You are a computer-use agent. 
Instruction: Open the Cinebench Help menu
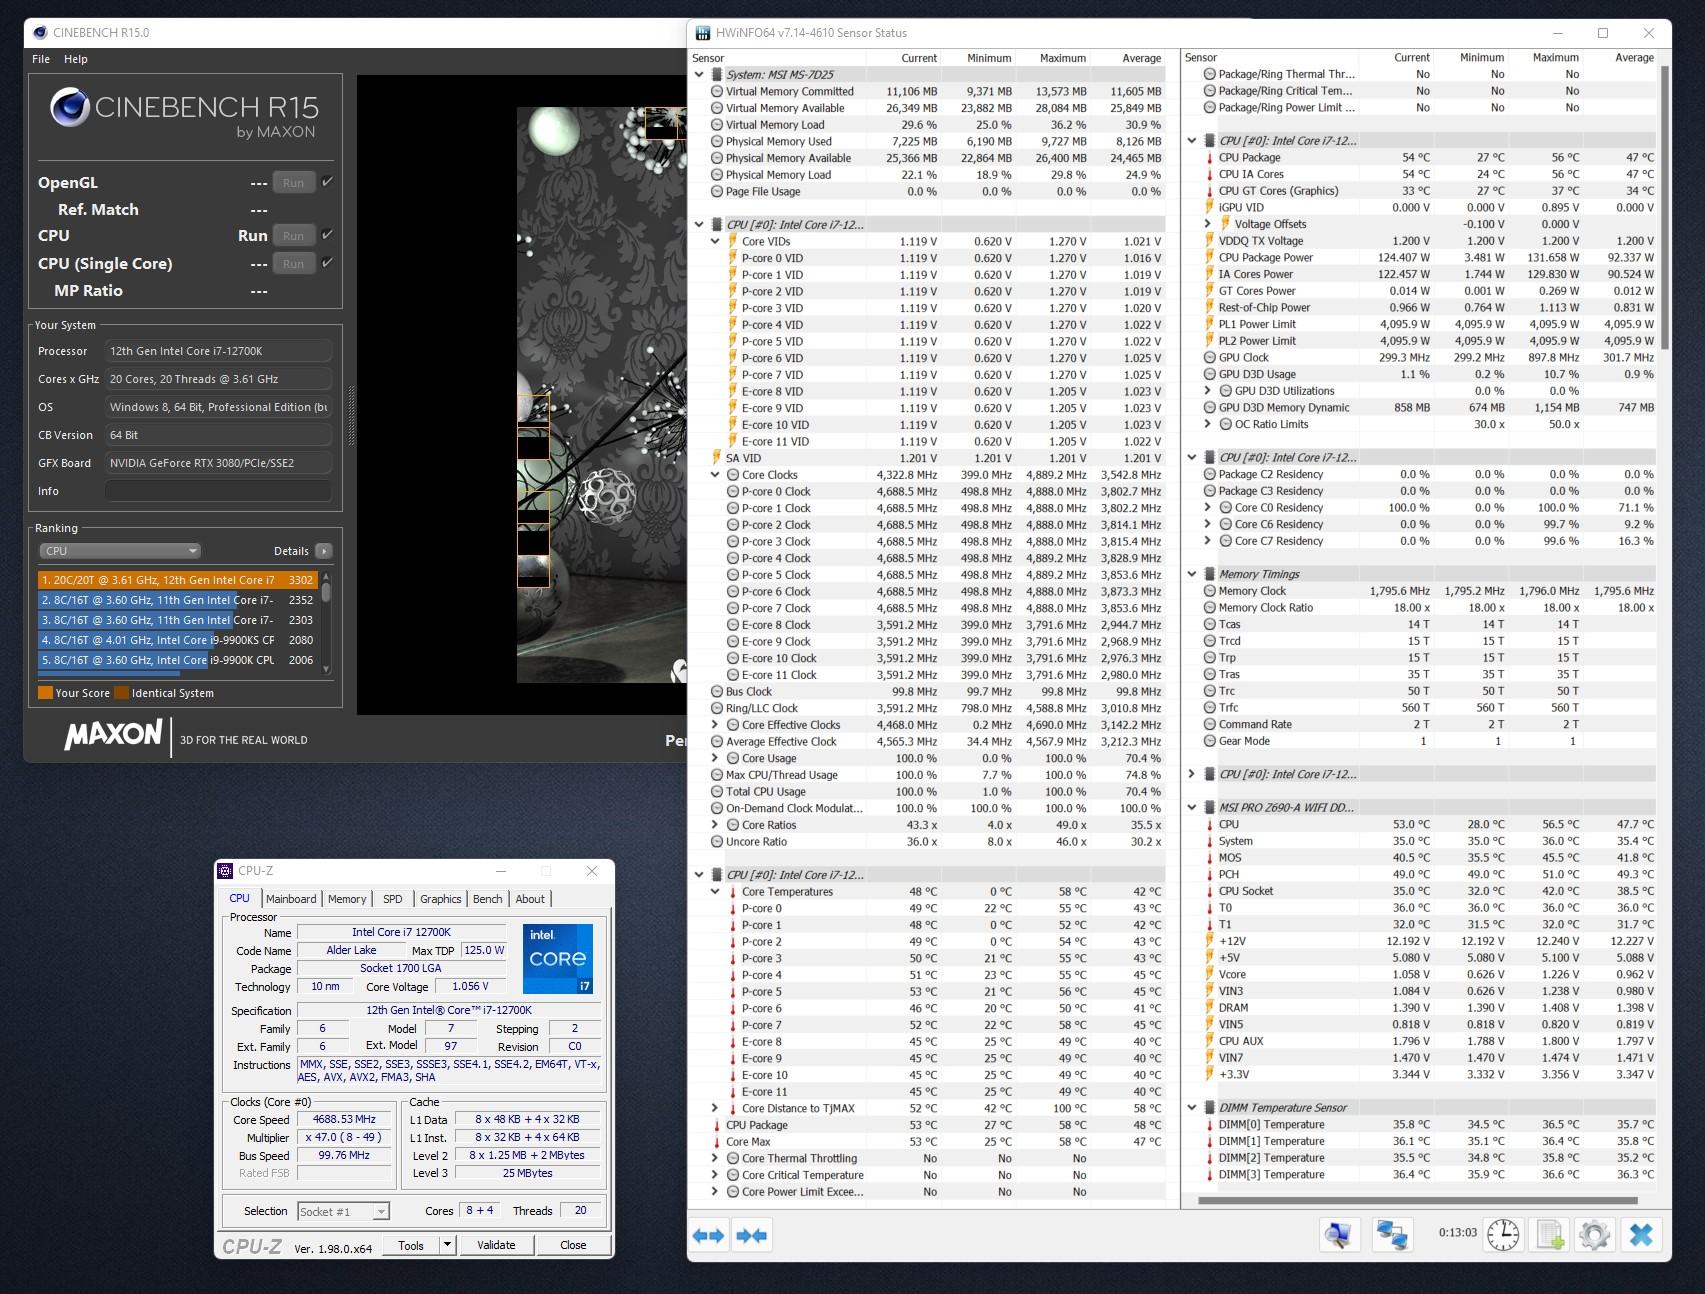[x=76, y=59]
